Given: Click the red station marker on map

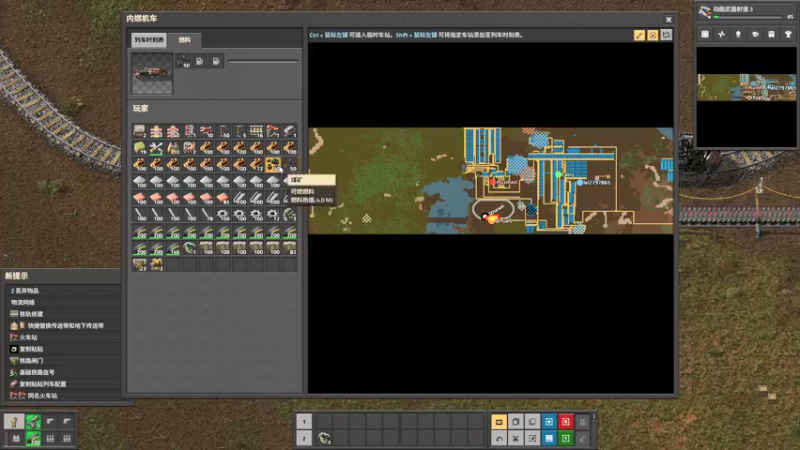Looking at the screenshot, I should 493,182.
